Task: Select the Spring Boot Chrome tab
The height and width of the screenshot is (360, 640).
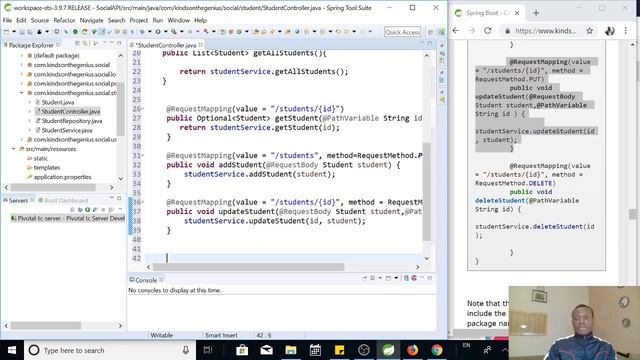Action: point(487,13)
